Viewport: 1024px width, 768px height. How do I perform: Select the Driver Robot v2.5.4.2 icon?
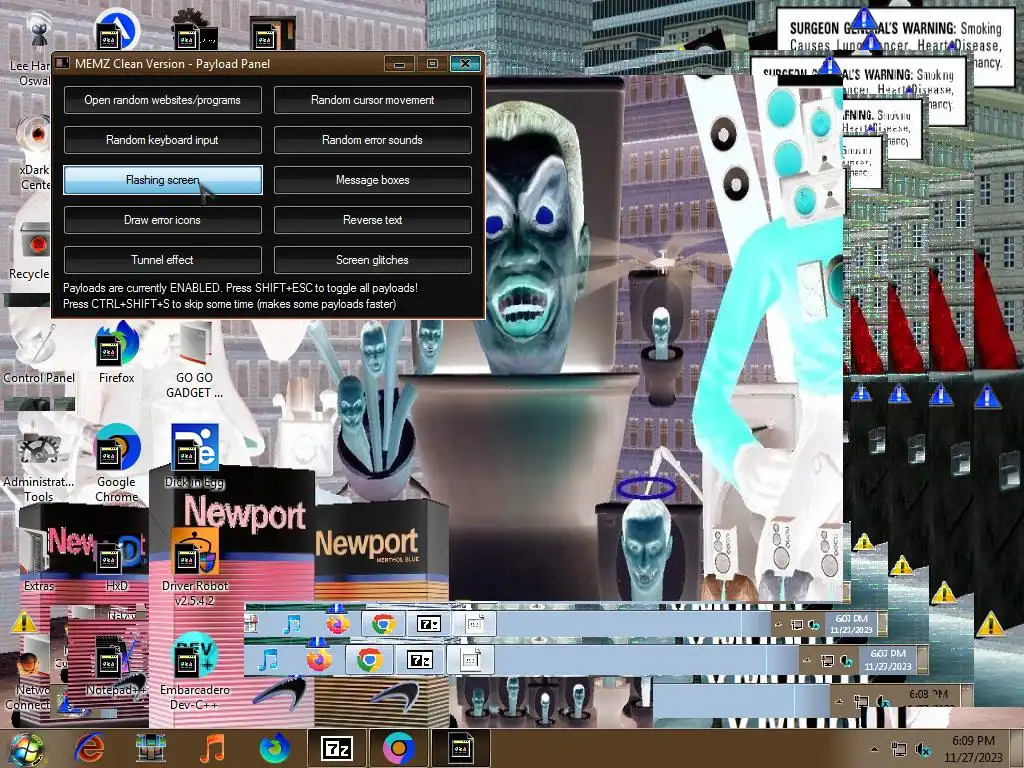pyautogui.click(x=194, y=567)
